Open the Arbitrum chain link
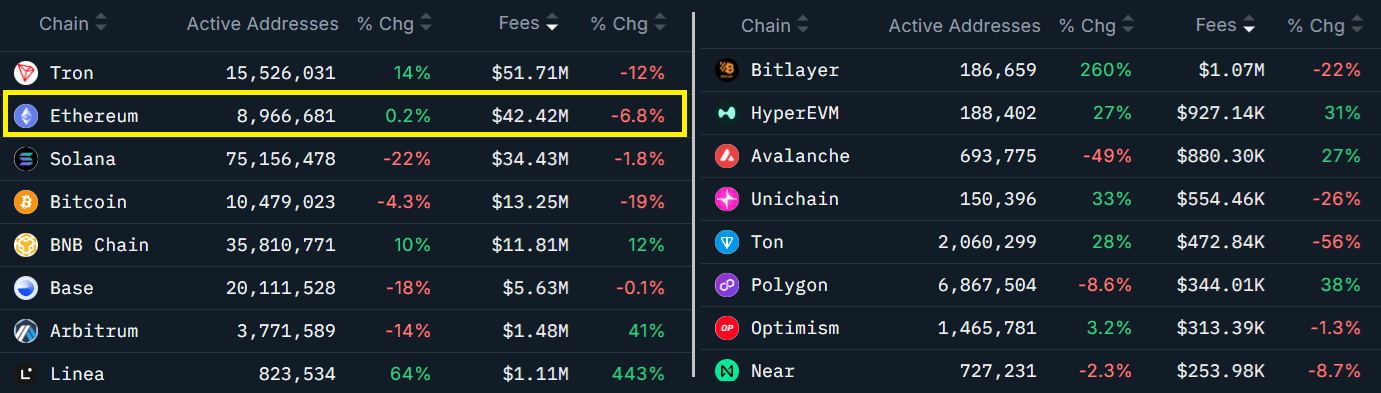This screenshot has height=393, width=1381. tap(94, 331)
